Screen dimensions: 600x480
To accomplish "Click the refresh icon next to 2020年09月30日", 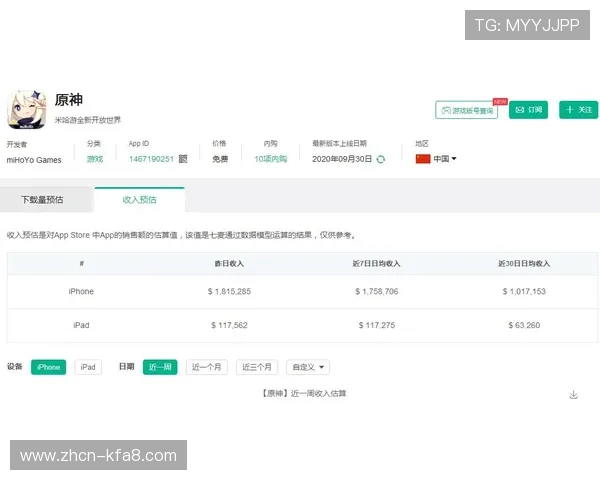I will coord(381,159).
